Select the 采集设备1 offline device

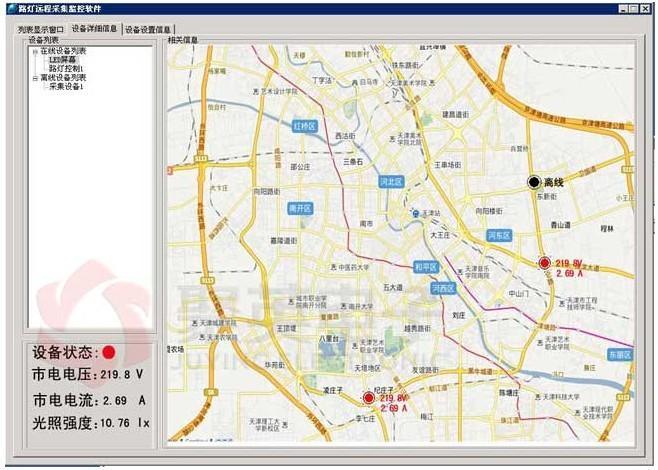pyautogui.click(x=66, y=86)
